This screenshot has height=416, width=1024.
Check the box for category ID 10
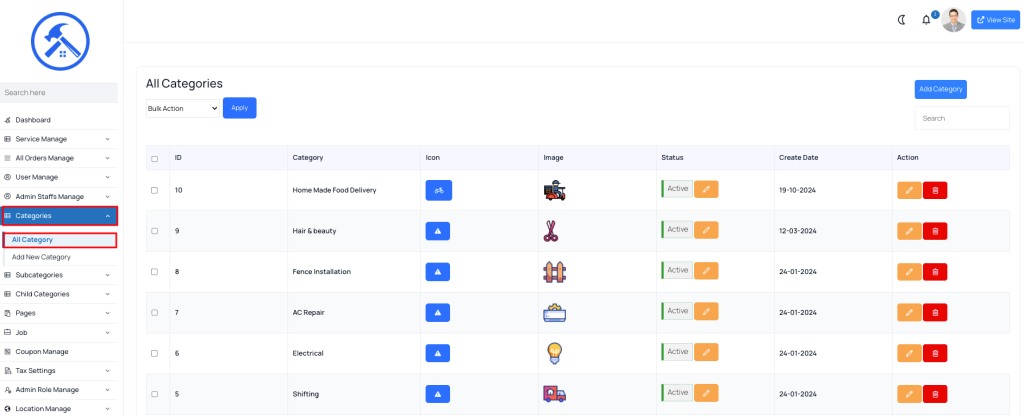click(154, 191)
